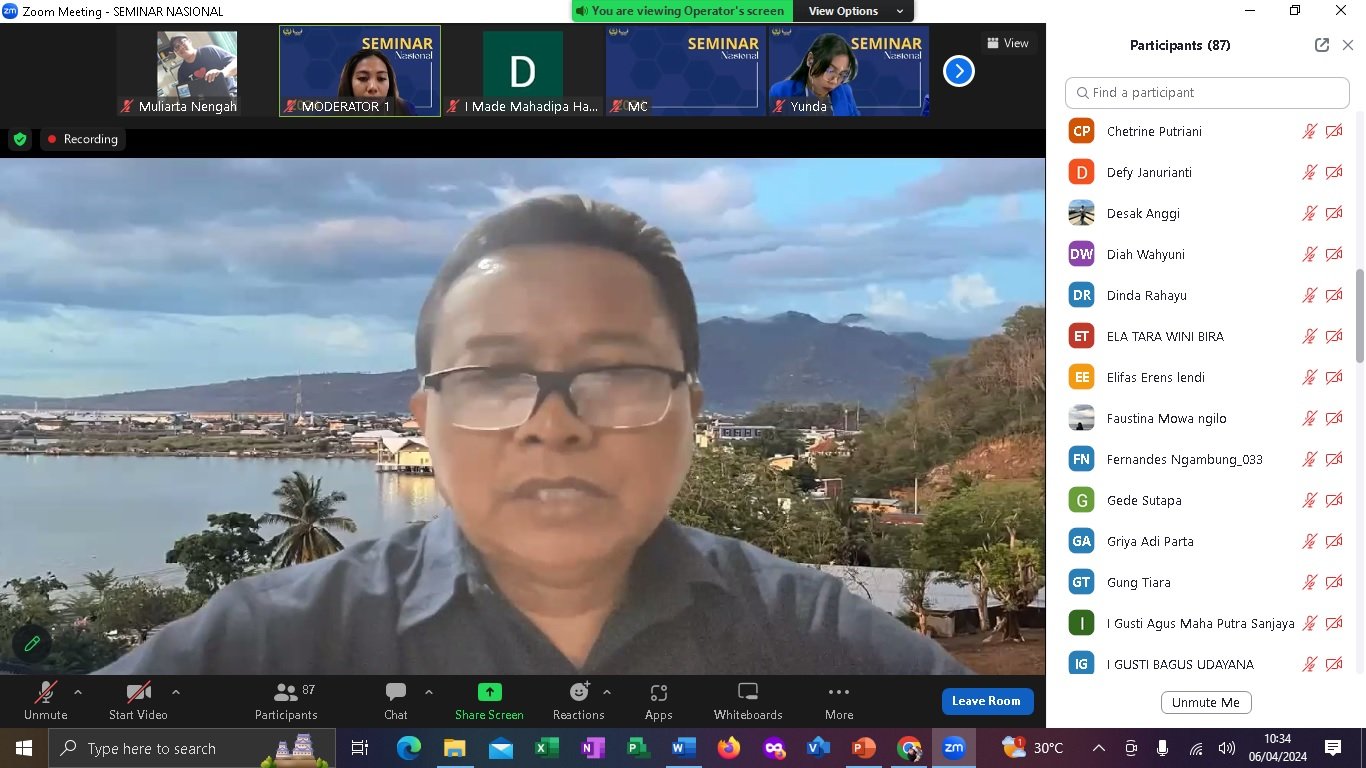Click the Find a participant search field
Image resolution: width=1366 pixels, height=768 pixels.
point(1207,92)
